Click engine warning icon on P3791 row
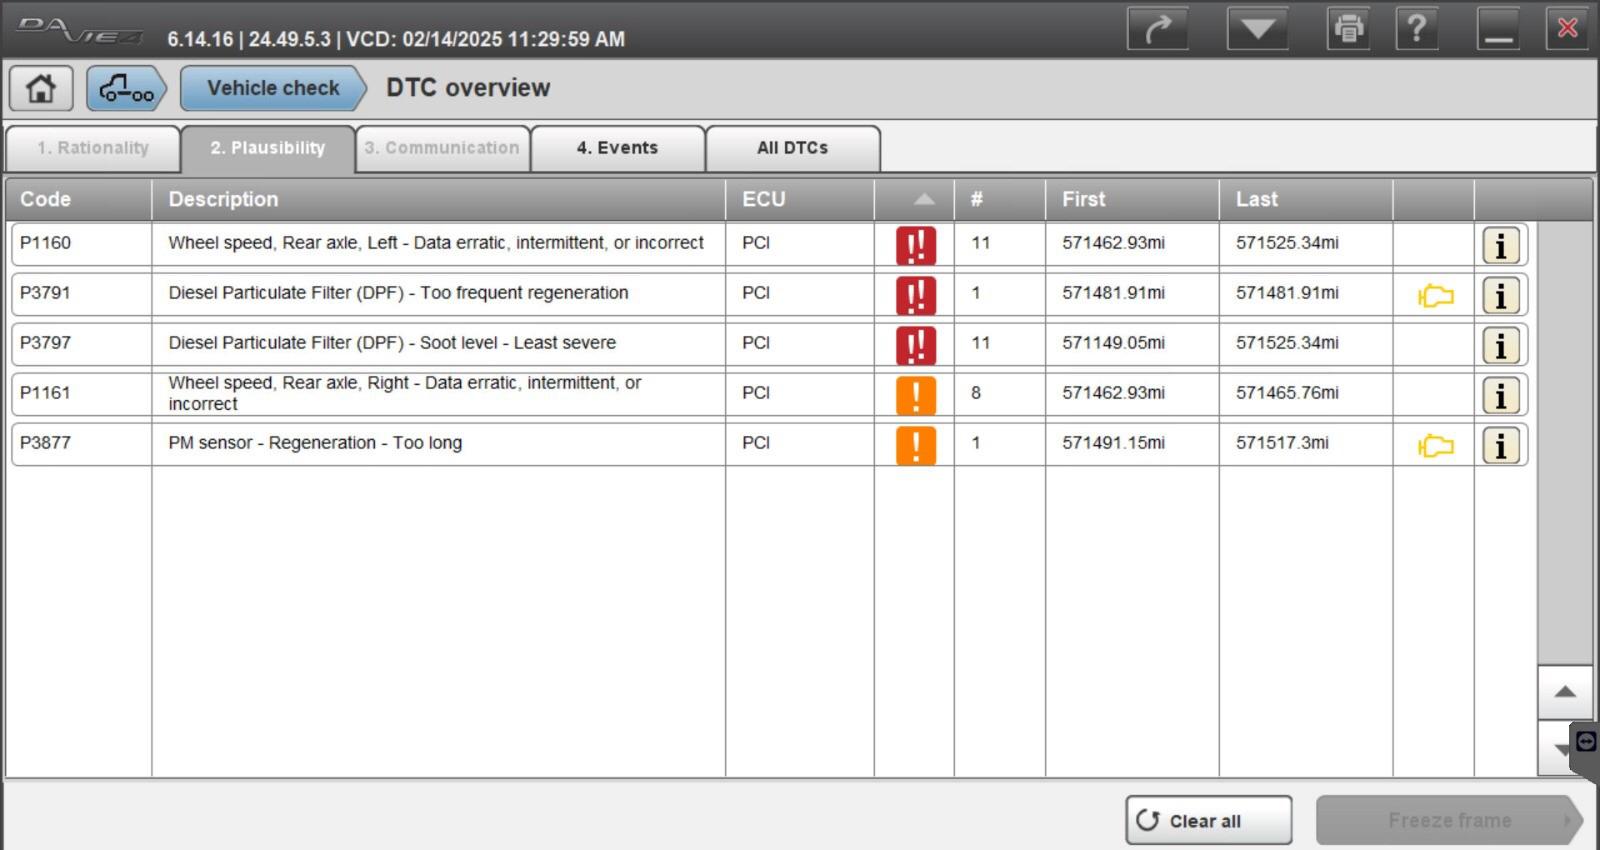The width and height of the screenshot is (1600, 850). pyautogui.click(x=1435, y=296)
